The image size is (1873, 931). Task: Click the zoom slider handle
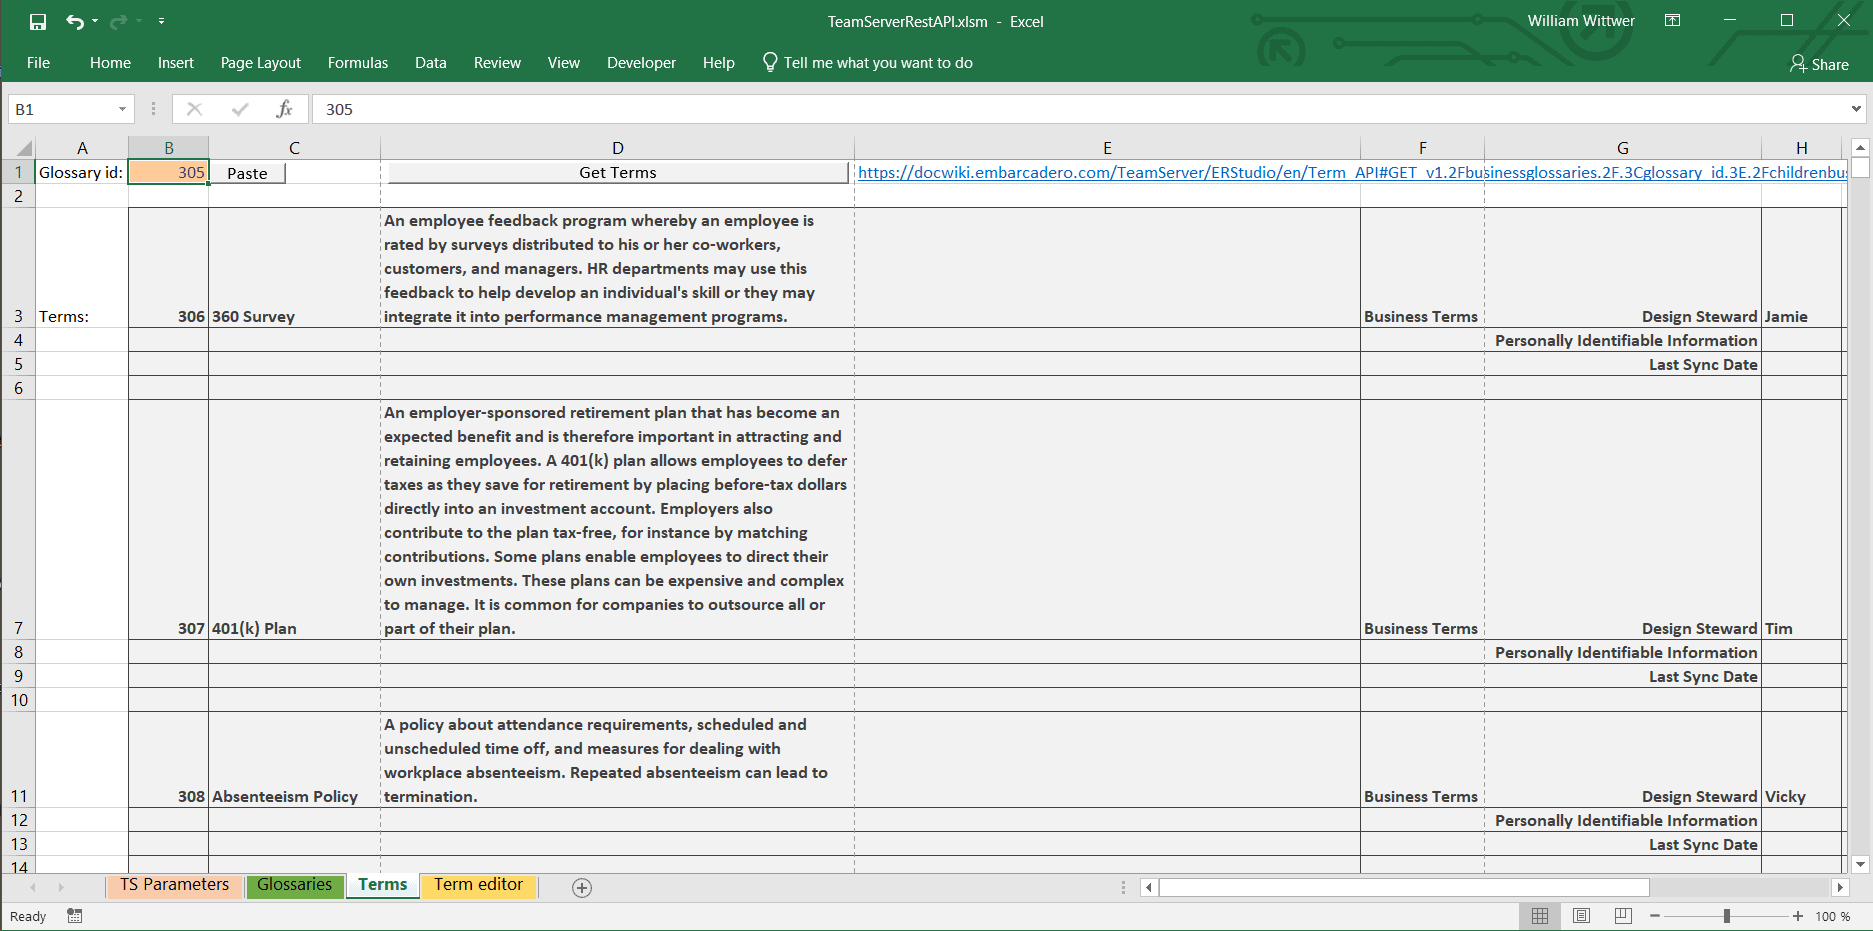[x=1727, y=916]
